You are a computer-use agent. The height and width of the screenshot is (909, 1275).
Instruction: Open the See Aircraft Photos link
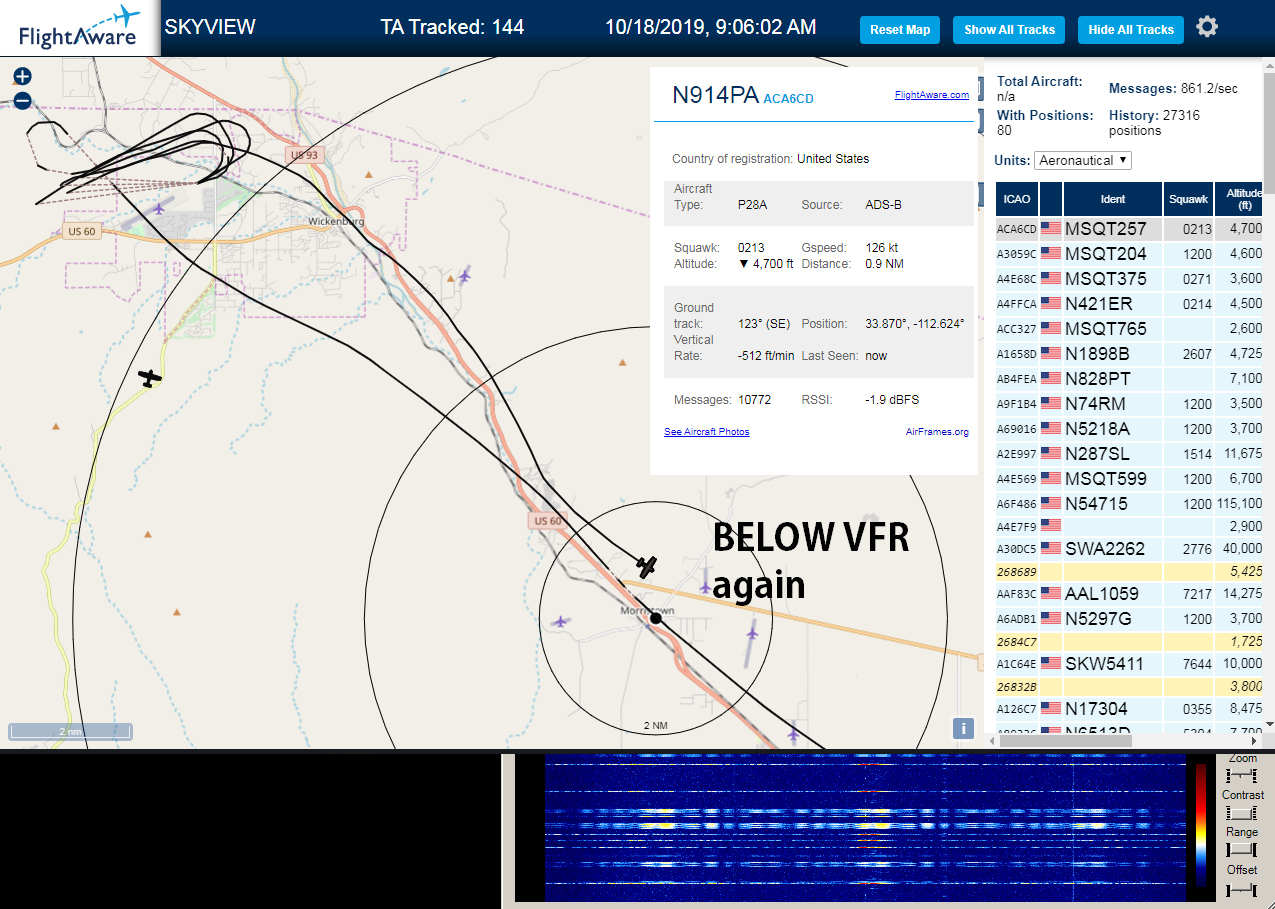707,432
